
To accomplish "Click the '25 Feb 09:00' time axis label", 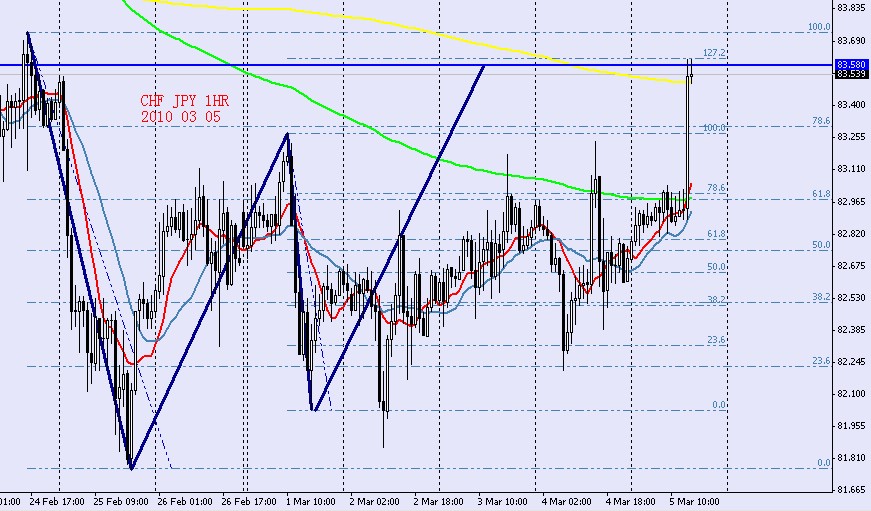I will point(121,502).
